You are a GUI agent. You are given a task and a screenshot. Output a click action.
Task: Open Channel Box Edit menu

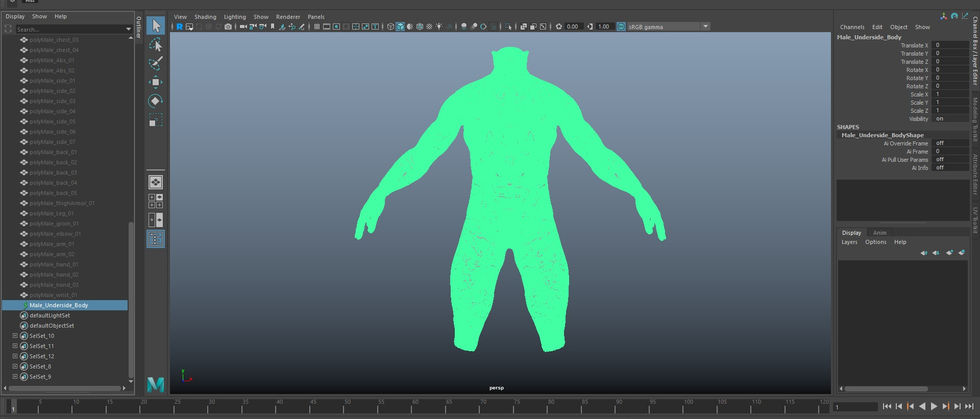point(878,28)
